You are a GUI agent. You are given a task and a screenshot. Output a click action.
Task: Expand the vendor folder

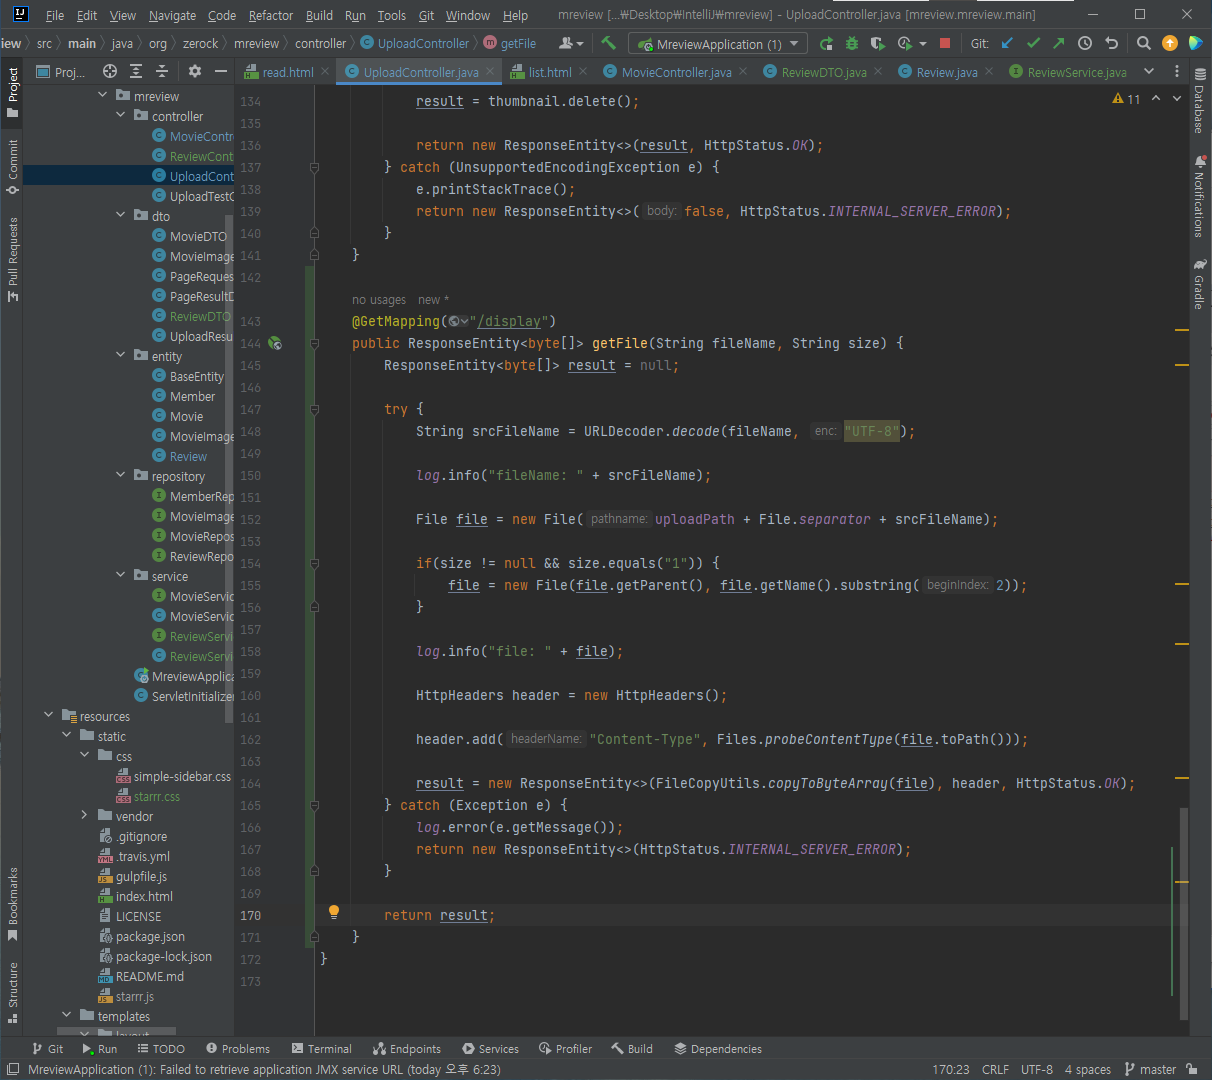point(85,816)
